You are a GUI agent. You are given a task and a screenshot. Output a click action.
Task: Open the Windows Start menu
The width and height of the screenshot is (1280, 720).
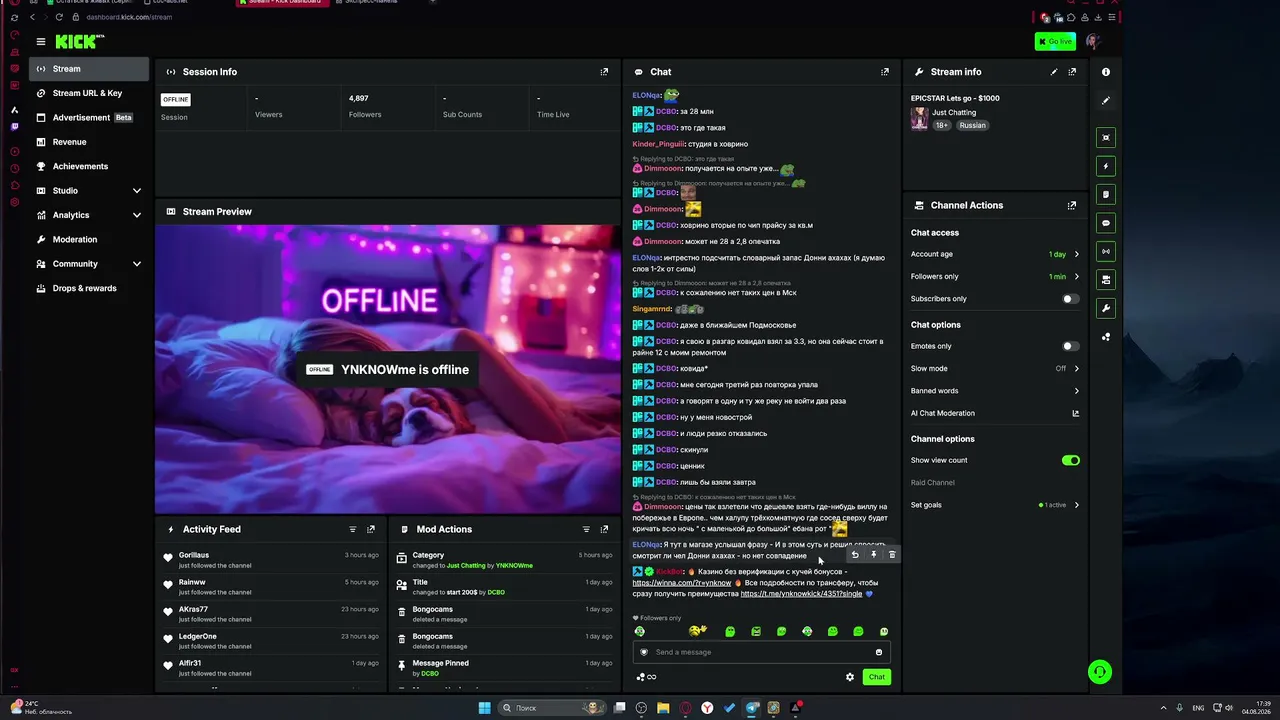pyautogui.click(x=485, y=708)
